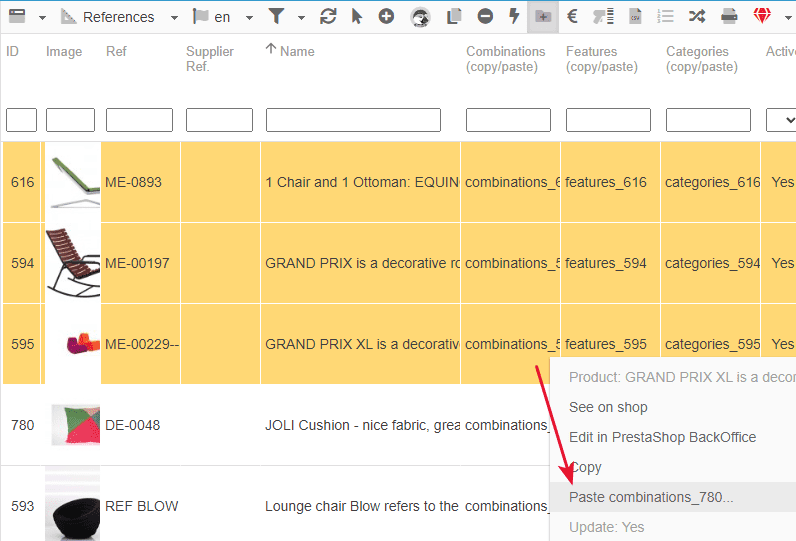The width and height of the screenshot is (796, 541).
Task: Click the Name filter input field
Action: tap(353, 120)
